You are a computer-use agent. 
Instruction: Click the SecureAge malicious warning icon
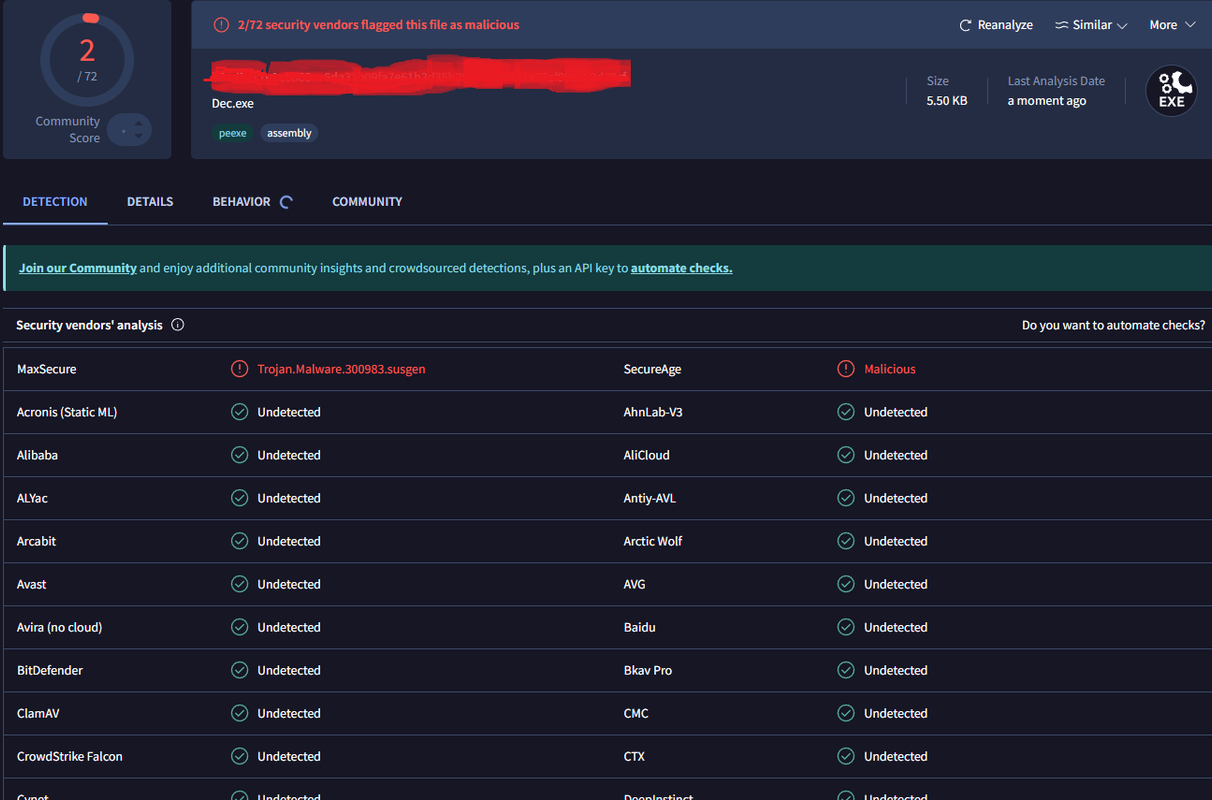(846, 369)
